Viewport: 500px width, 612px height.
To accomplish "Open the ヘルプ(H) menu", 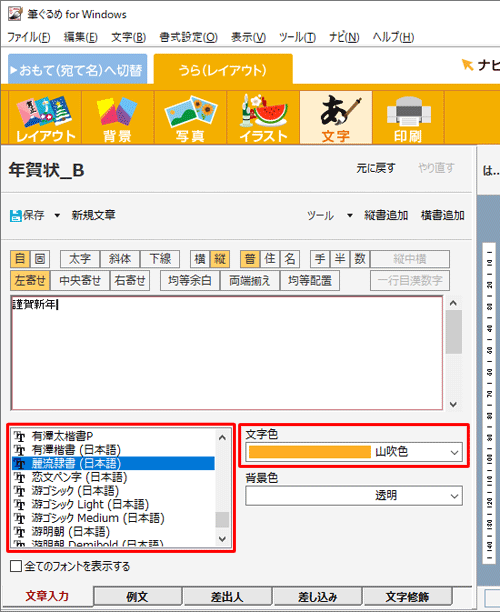I will [393, 37].
